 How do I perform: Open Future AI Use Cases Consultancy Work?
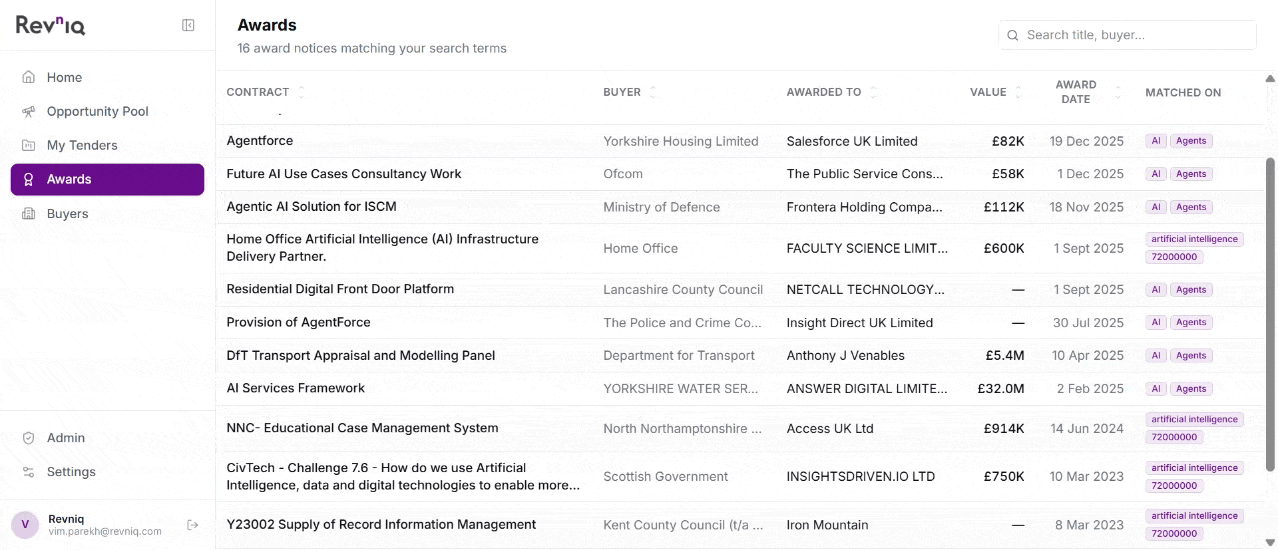[x=344, y=174]
